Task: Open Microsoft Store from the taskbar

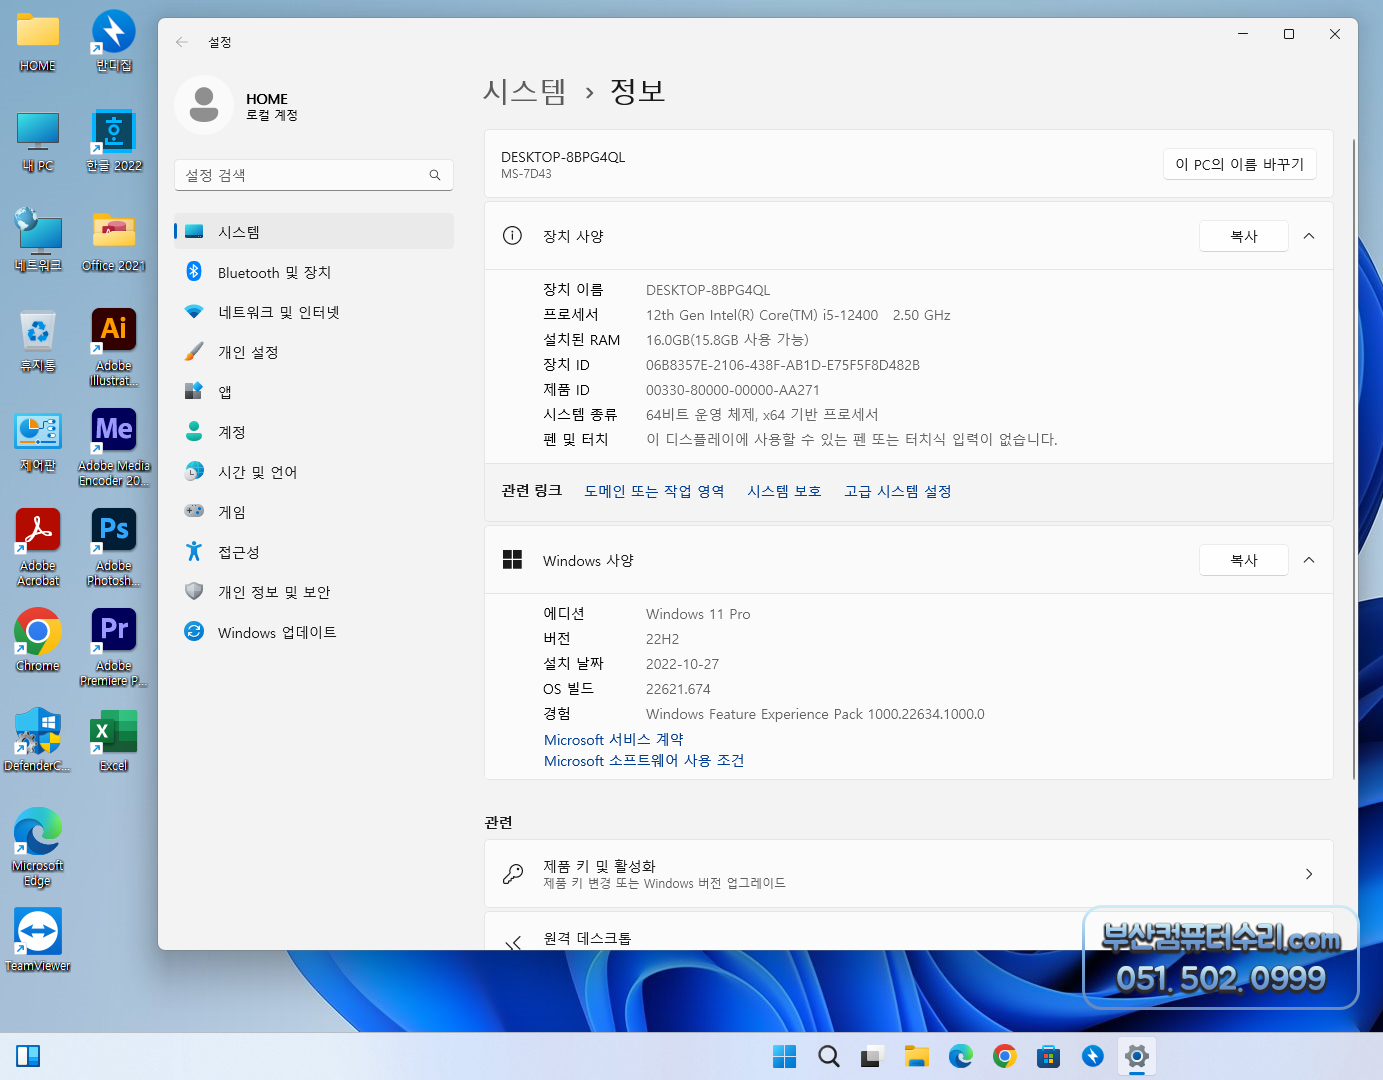Action: tap(1049, 1056)
